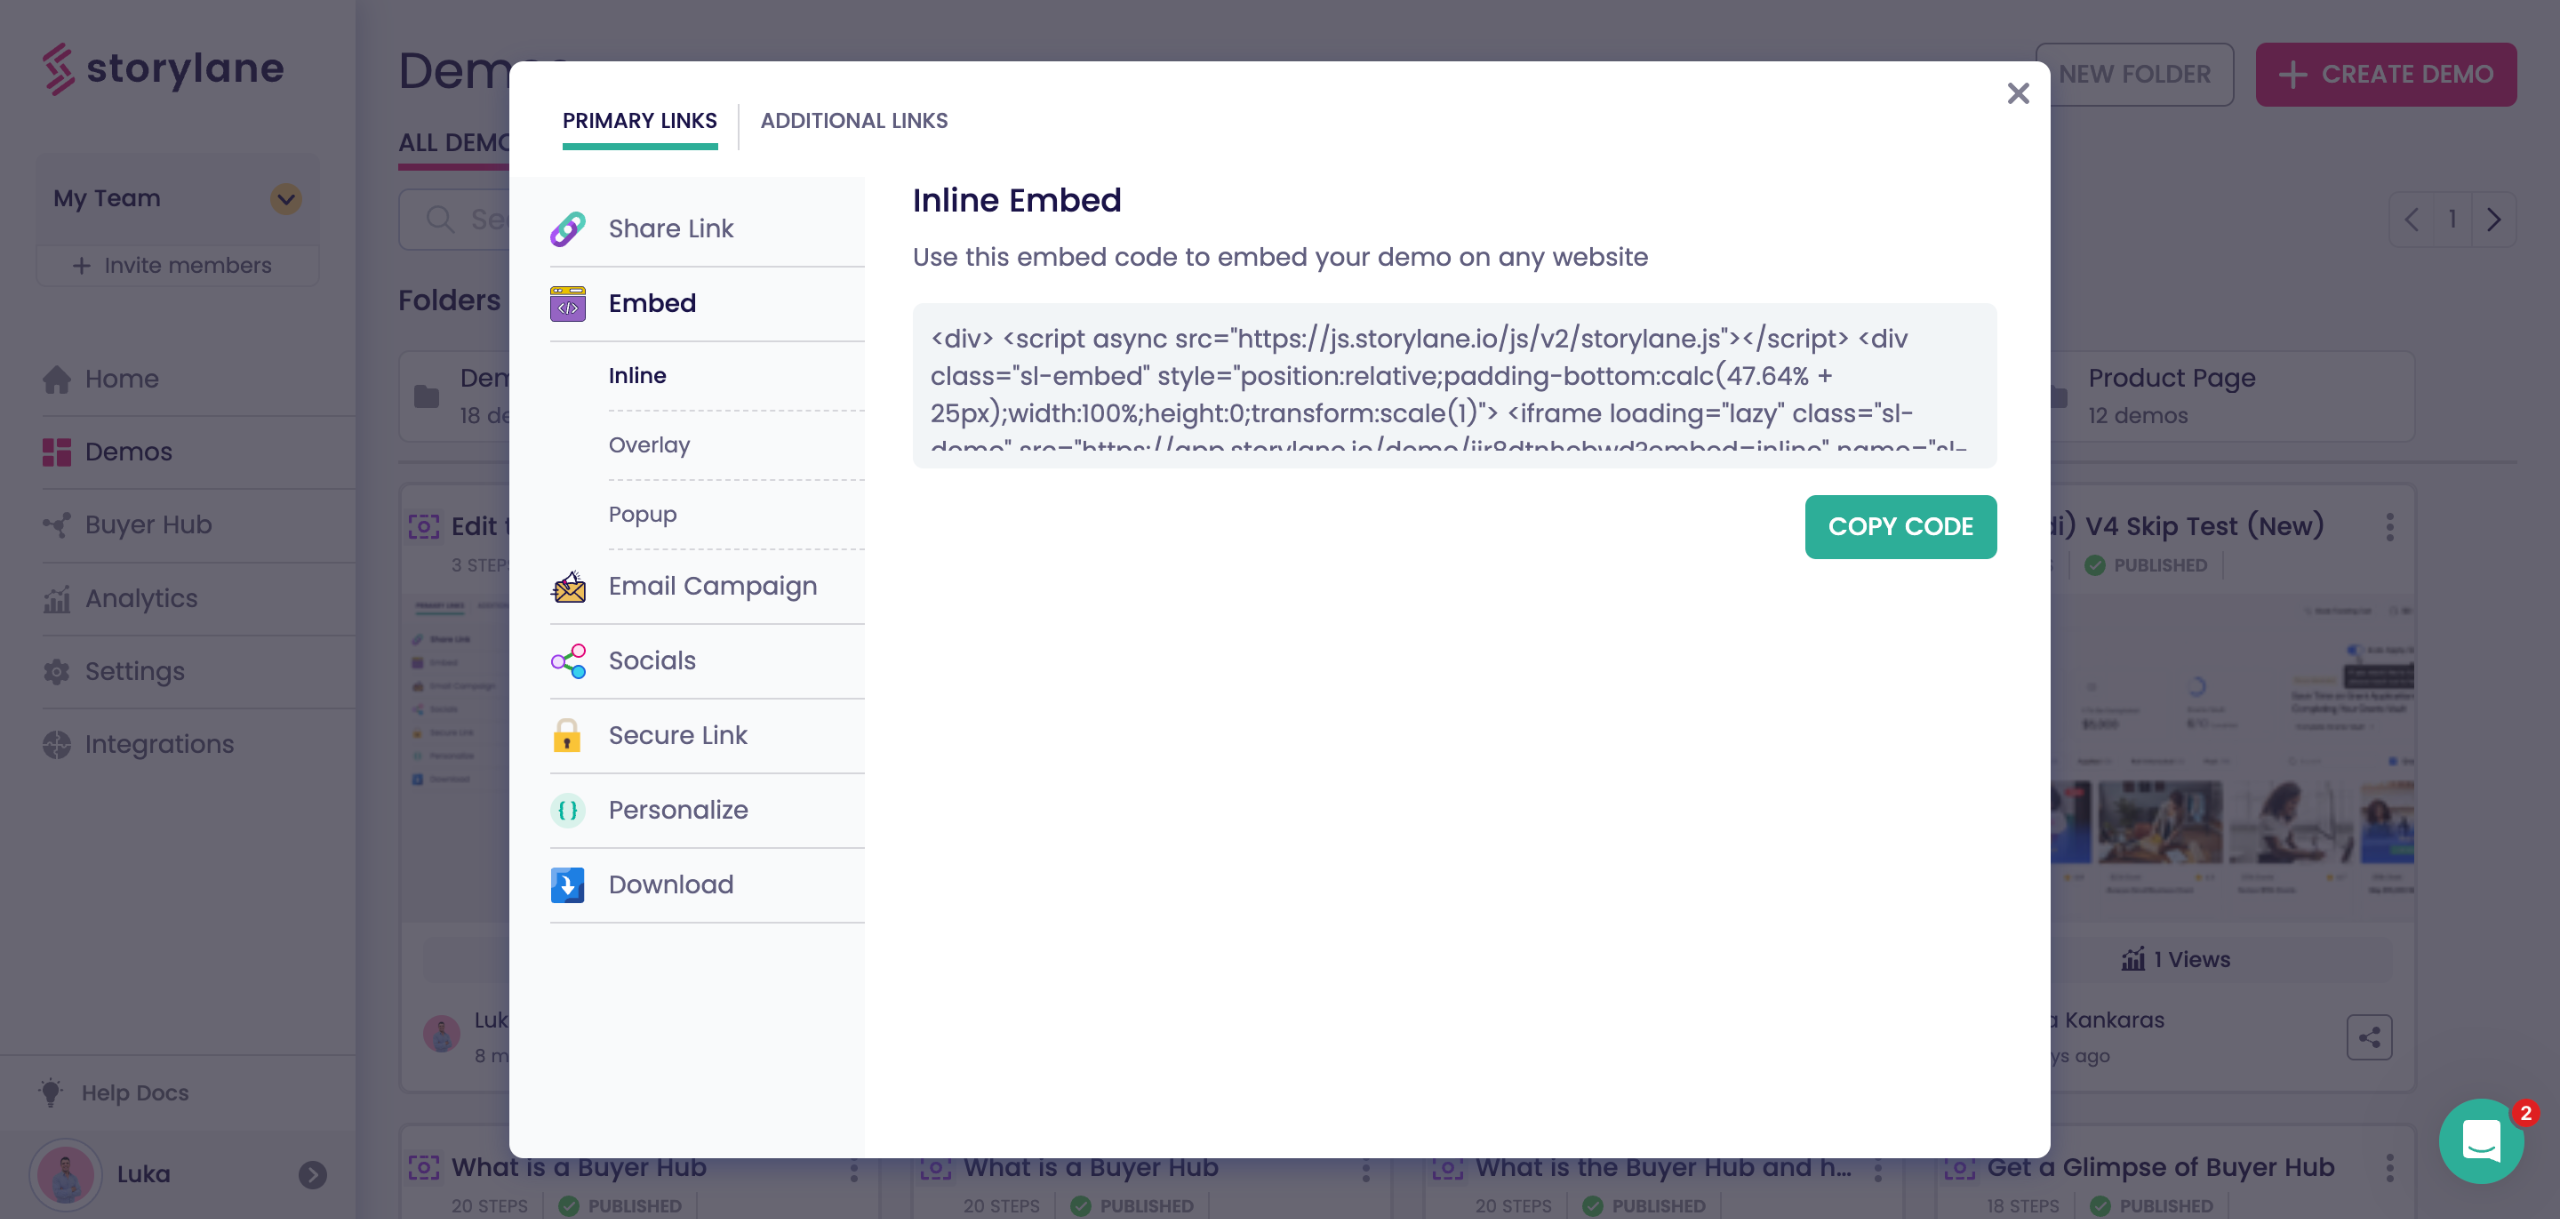Click the Download arrow icon

point(567,885)
